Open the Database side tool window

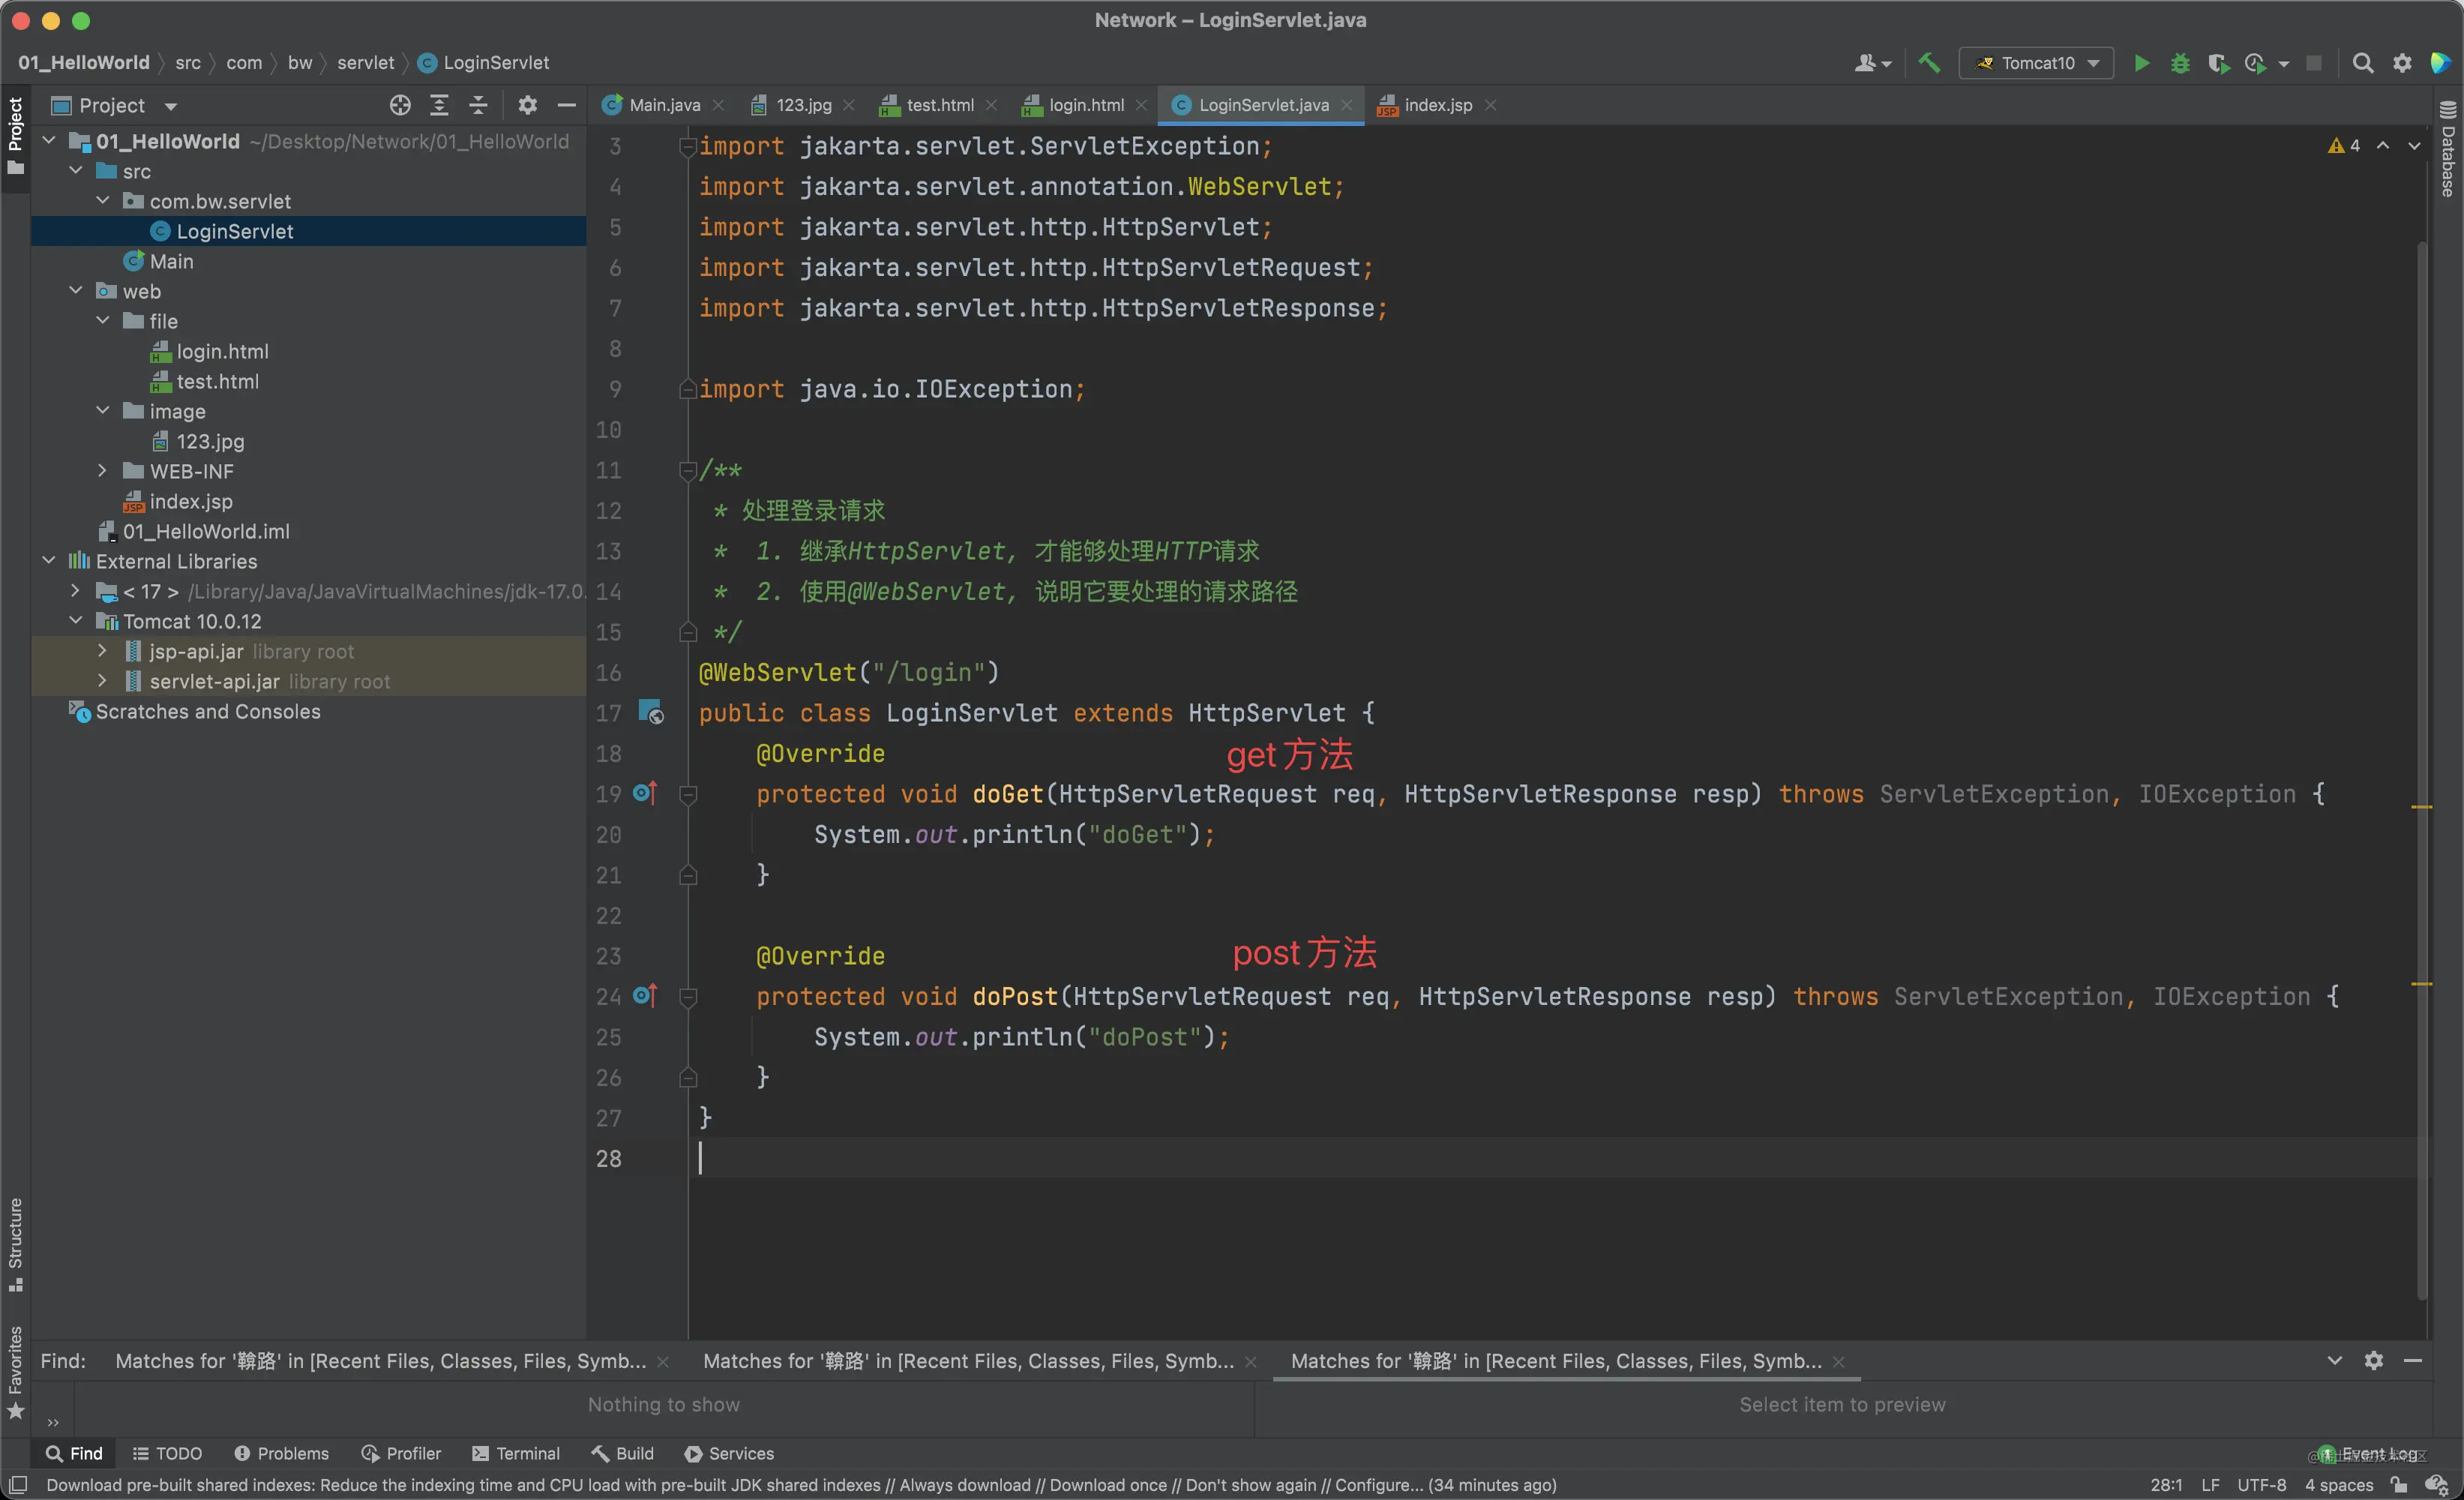coord(2447,150)
